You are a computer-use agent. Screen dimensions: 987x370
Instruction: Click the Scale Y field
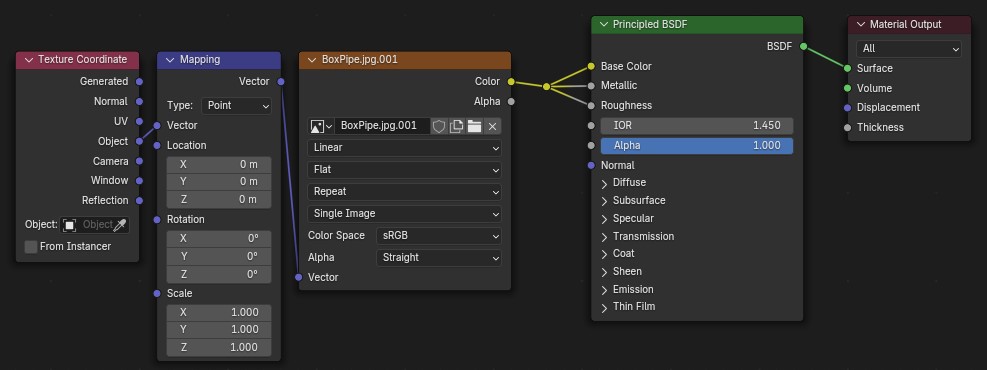click(219, 330)
